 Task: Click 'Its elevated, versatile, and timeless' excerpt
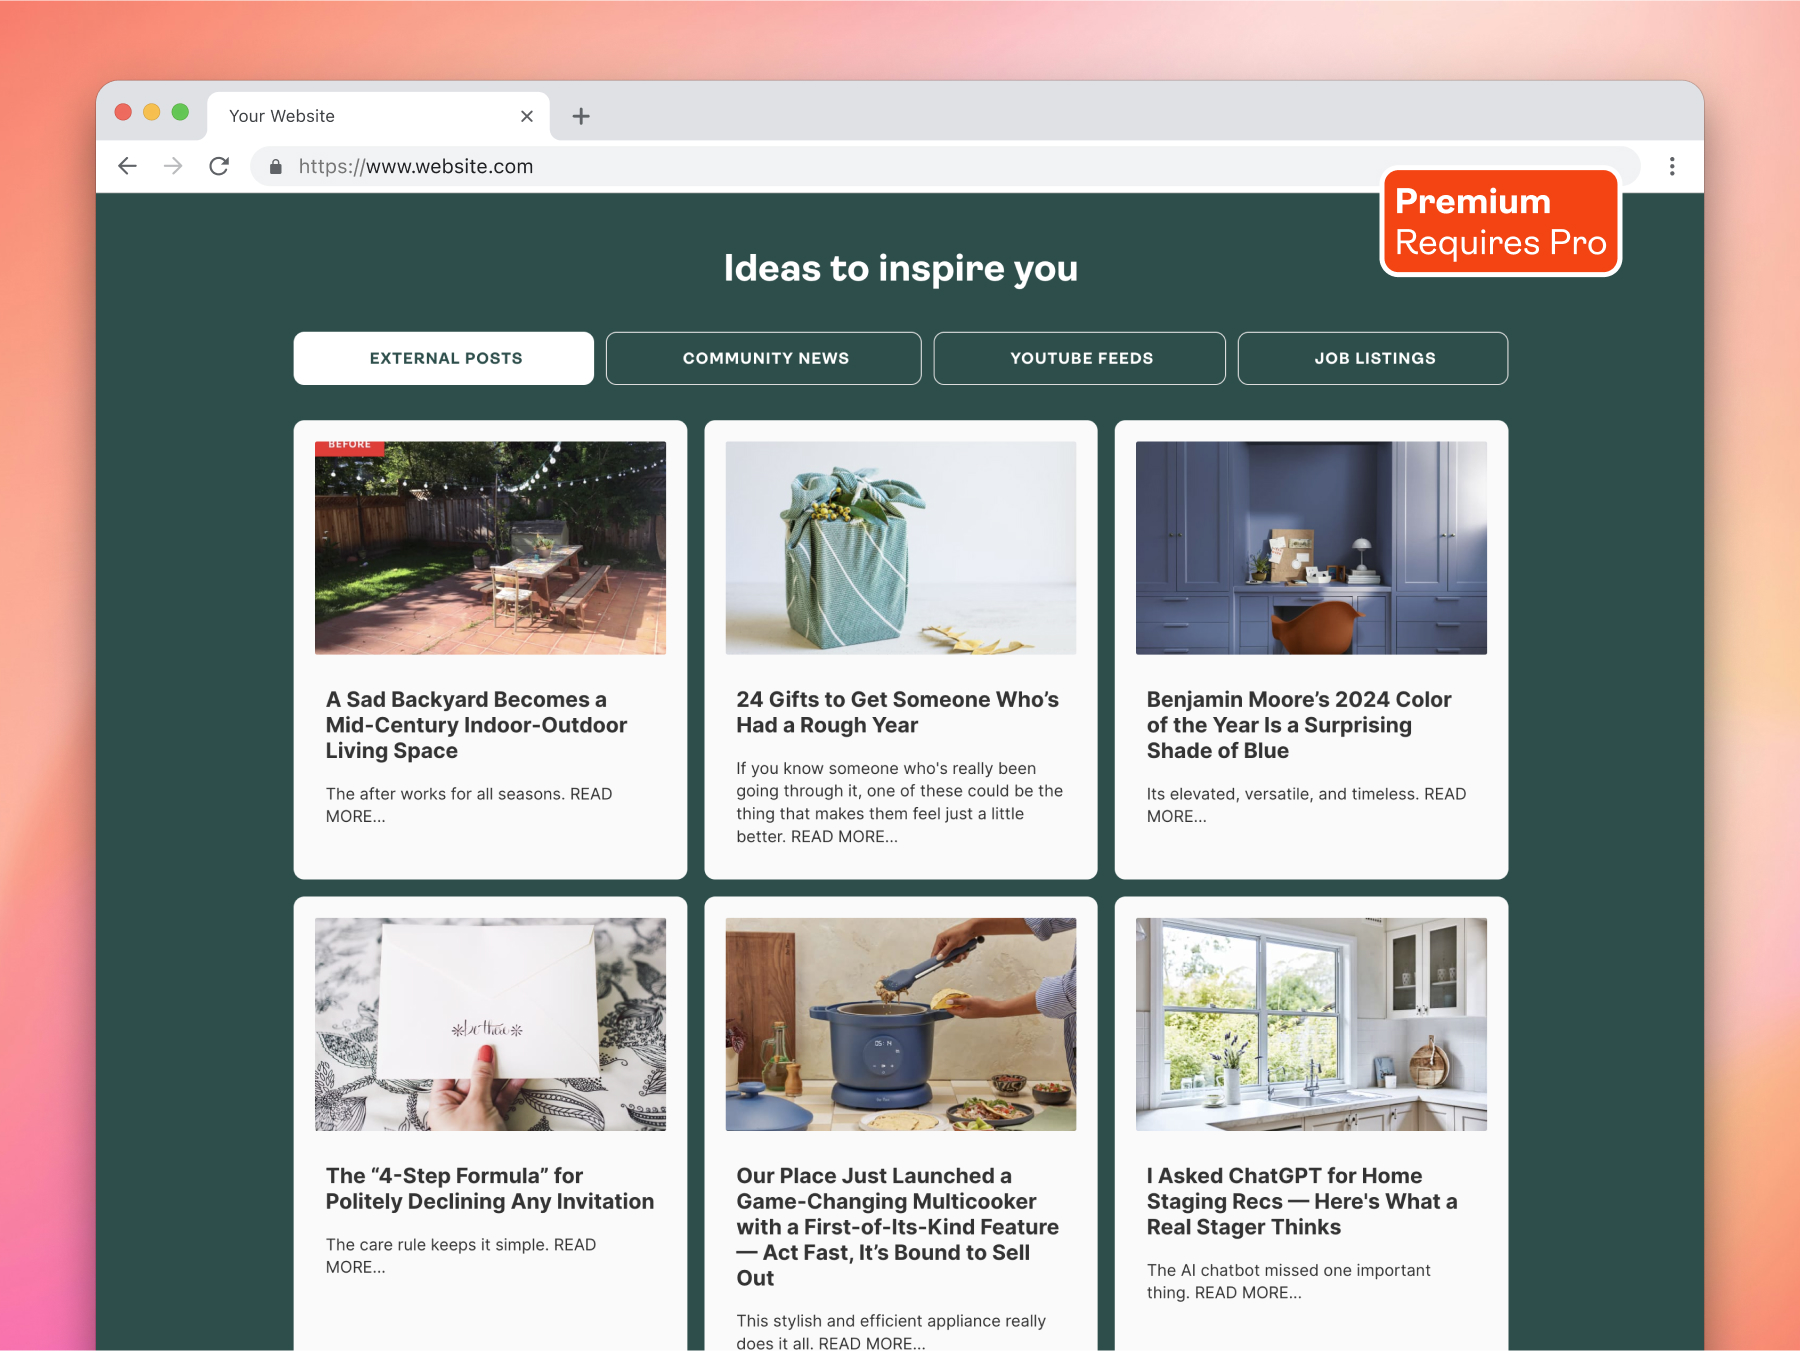coord(1306,805)
